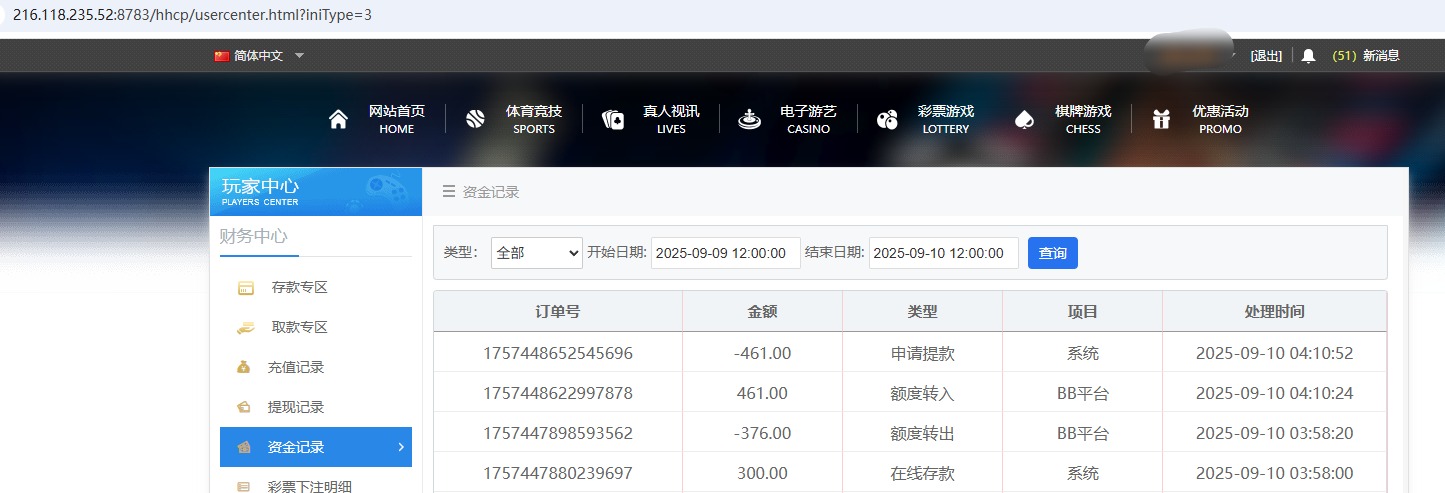This screenshot has width=1445, height=493.
Task: Click the 财务中心 section heading
Action: tap(253, 236)
